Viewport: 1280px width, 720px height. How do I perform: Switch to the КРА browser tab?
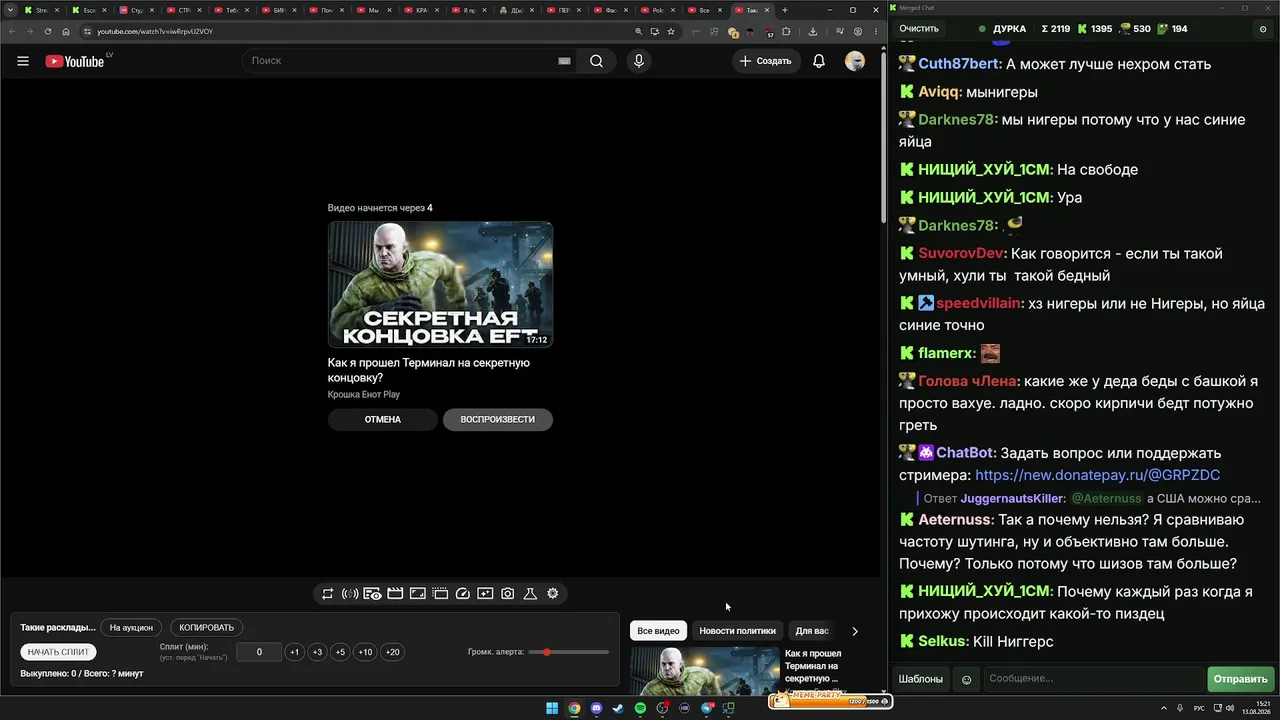click(x=420, y=10)
